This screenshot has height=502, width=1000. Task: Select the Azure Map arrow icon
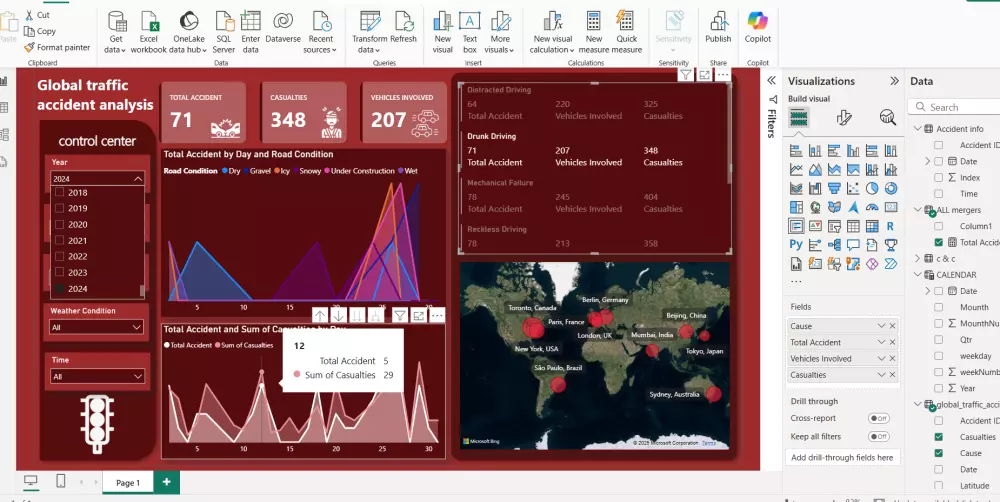853,207
